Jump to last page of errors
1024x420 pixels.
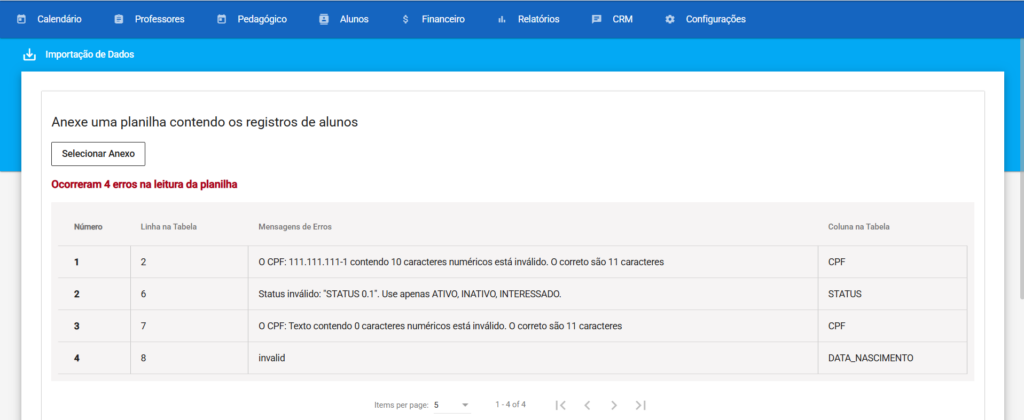click(641, 405)
